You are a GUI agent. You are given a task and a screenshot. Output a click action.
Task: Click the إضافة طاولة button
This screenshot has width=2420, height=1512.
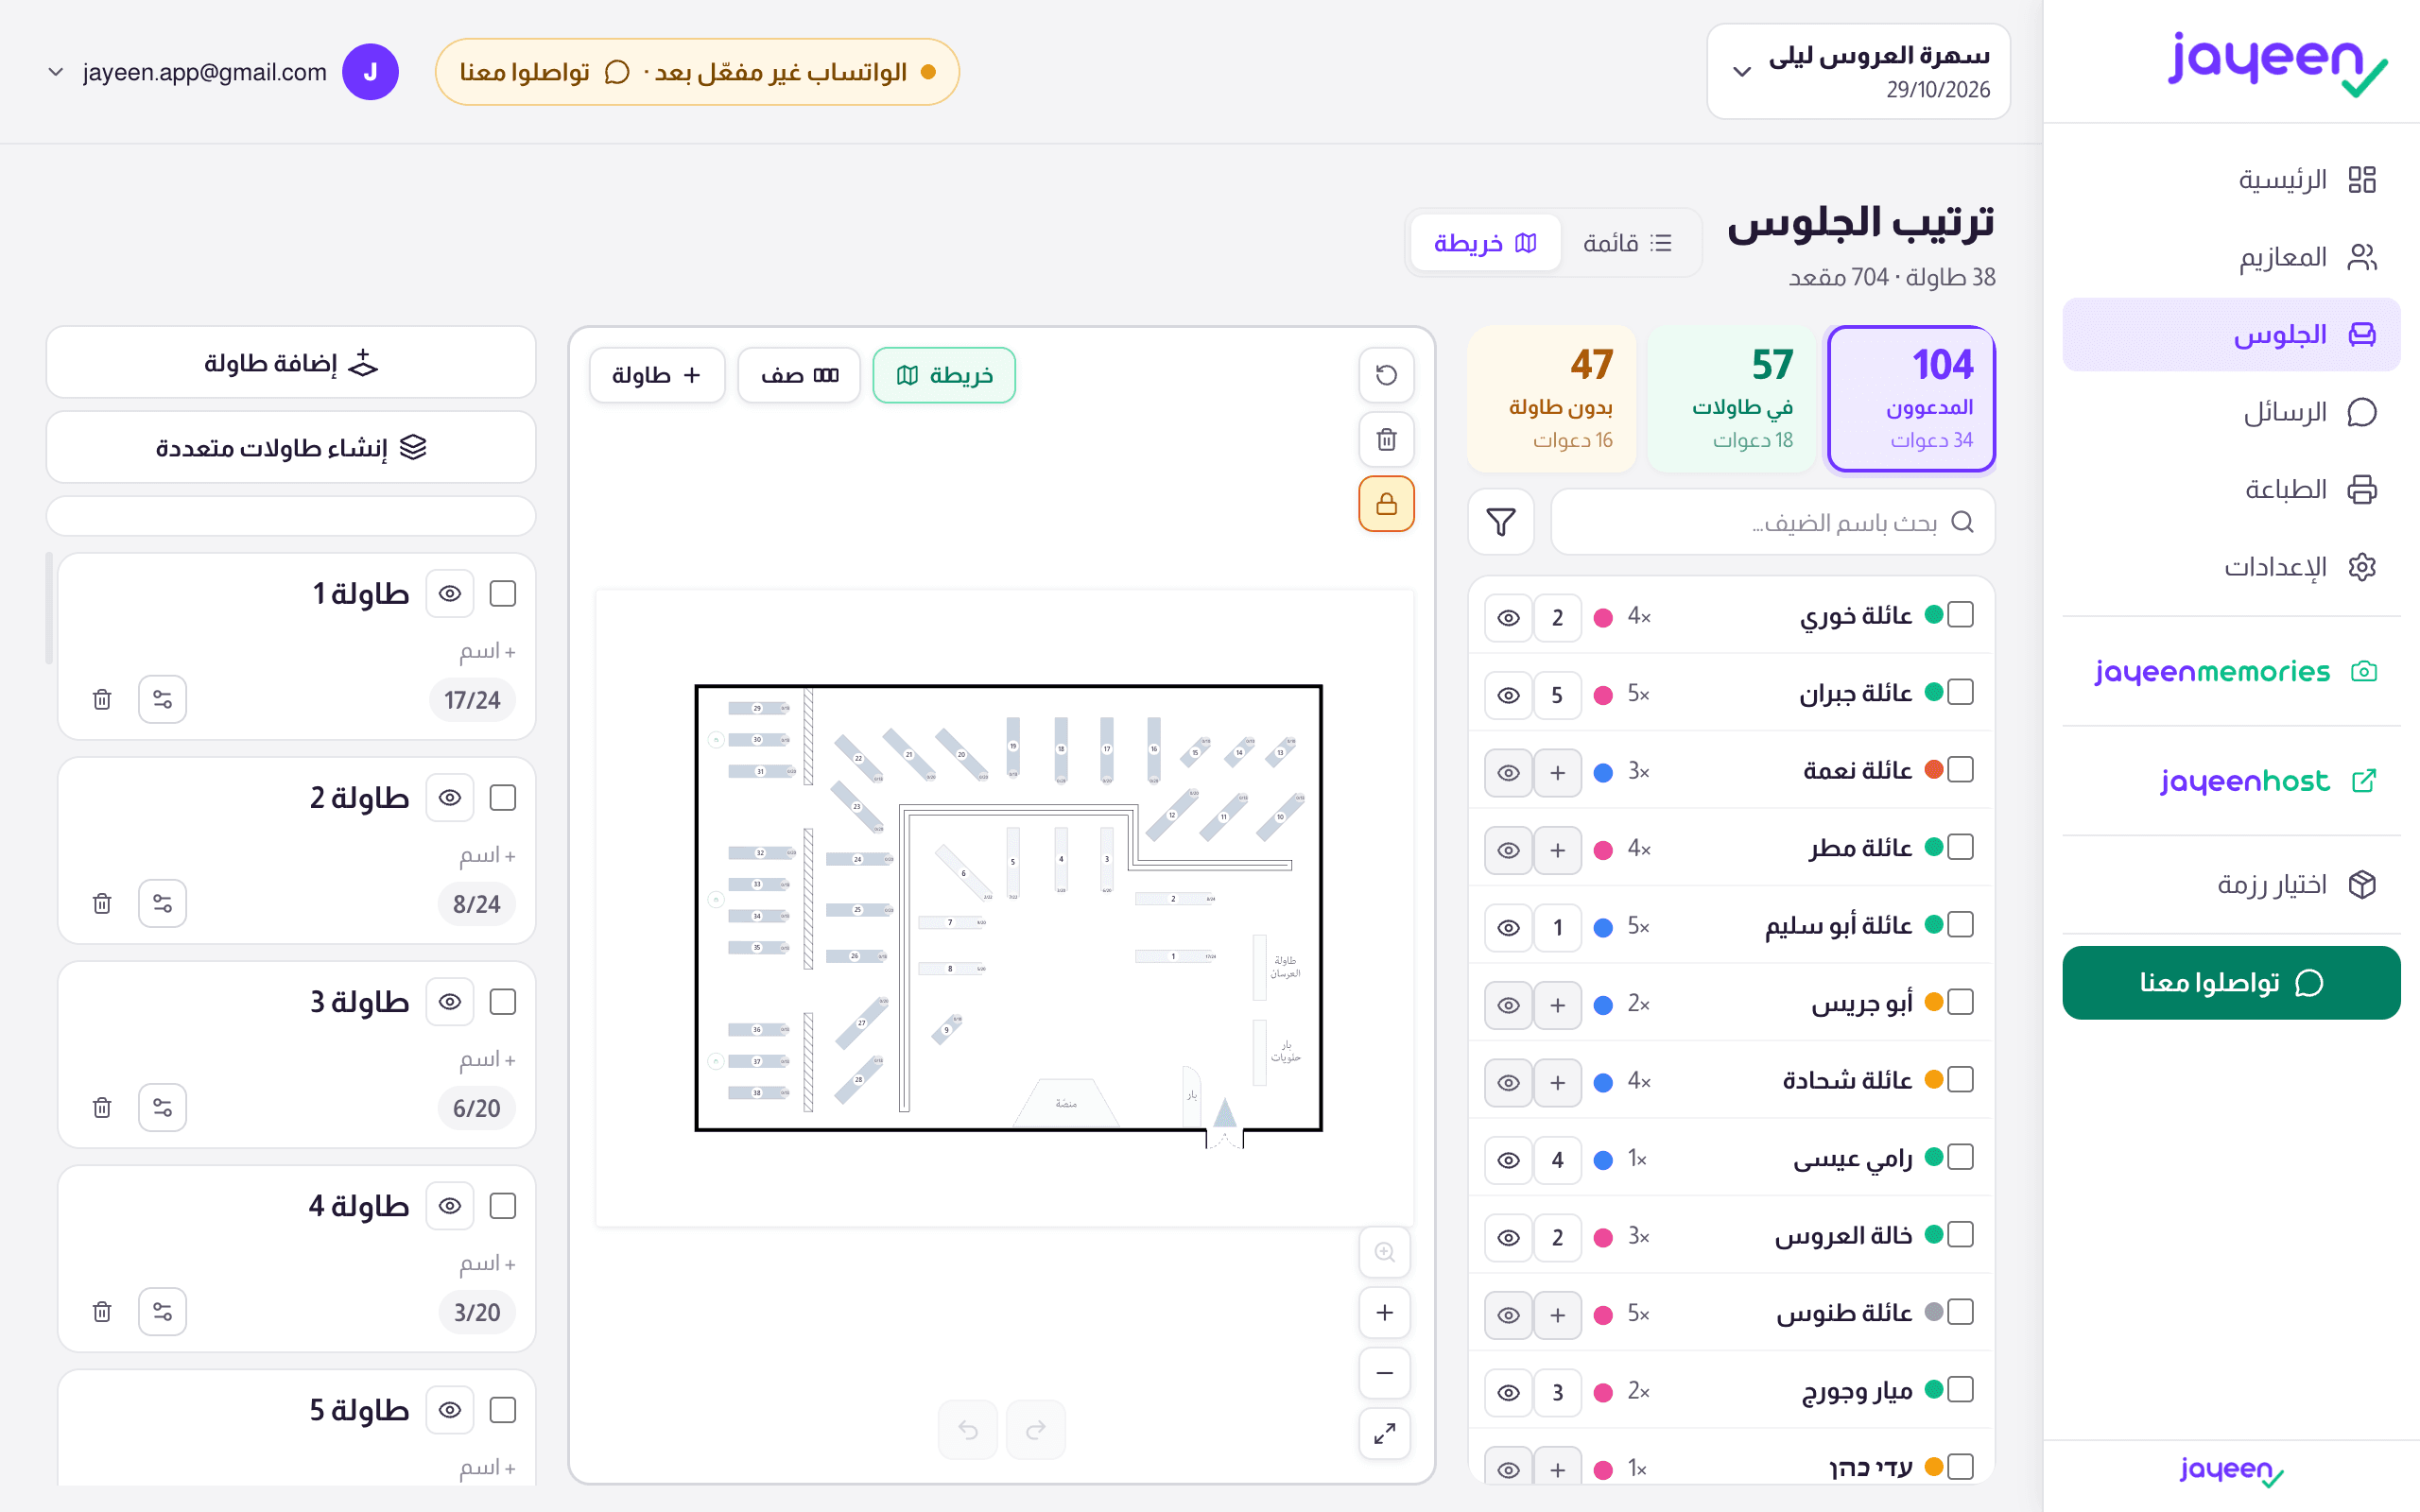click(291, 363)
